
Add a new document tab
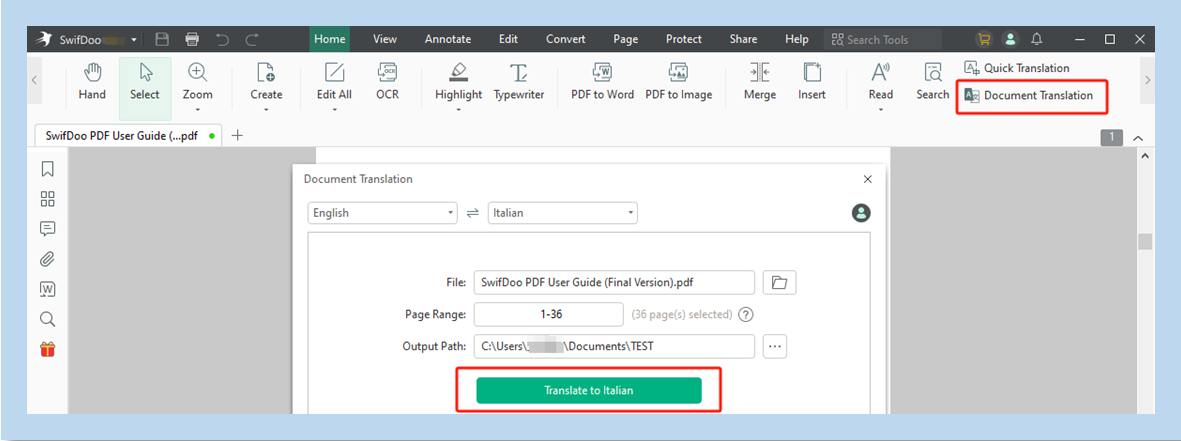(x=237, y=135)
